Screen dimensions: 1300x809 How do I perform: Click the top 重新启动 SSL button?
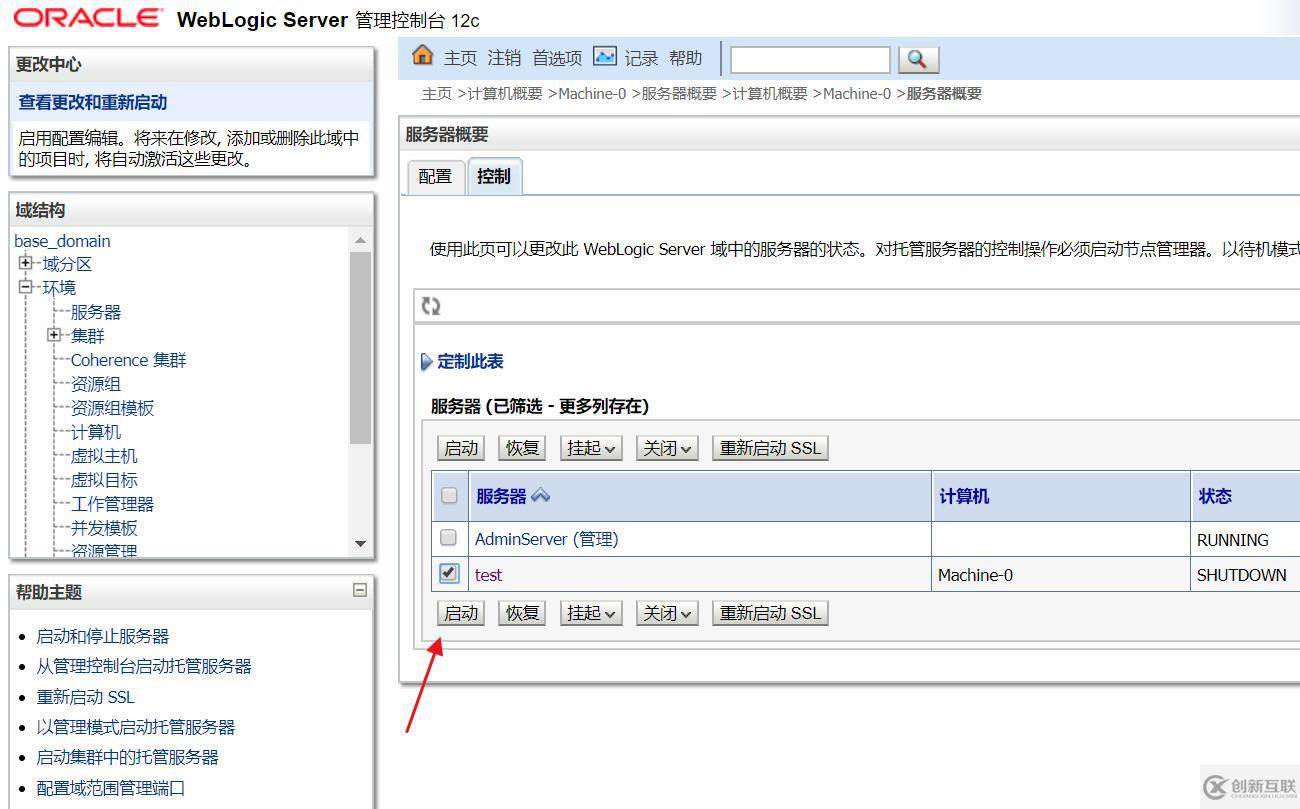pyautogui.click(x=770, y=448)
